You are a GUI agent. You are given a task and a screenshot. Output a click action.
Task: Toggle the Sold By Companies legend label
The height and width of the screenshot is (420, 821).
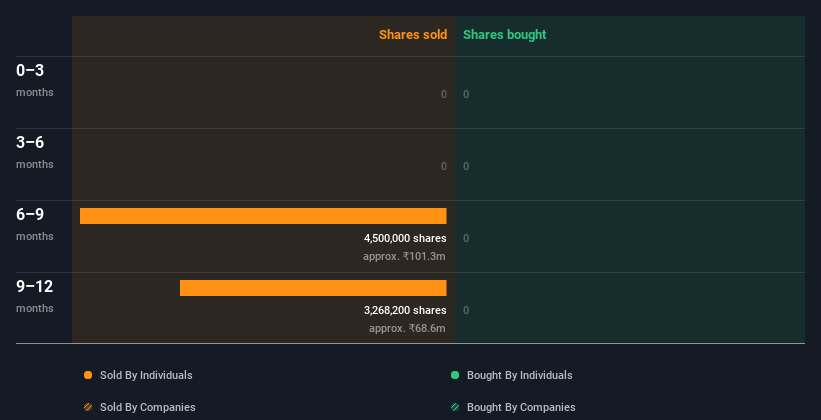click(148, 407)
